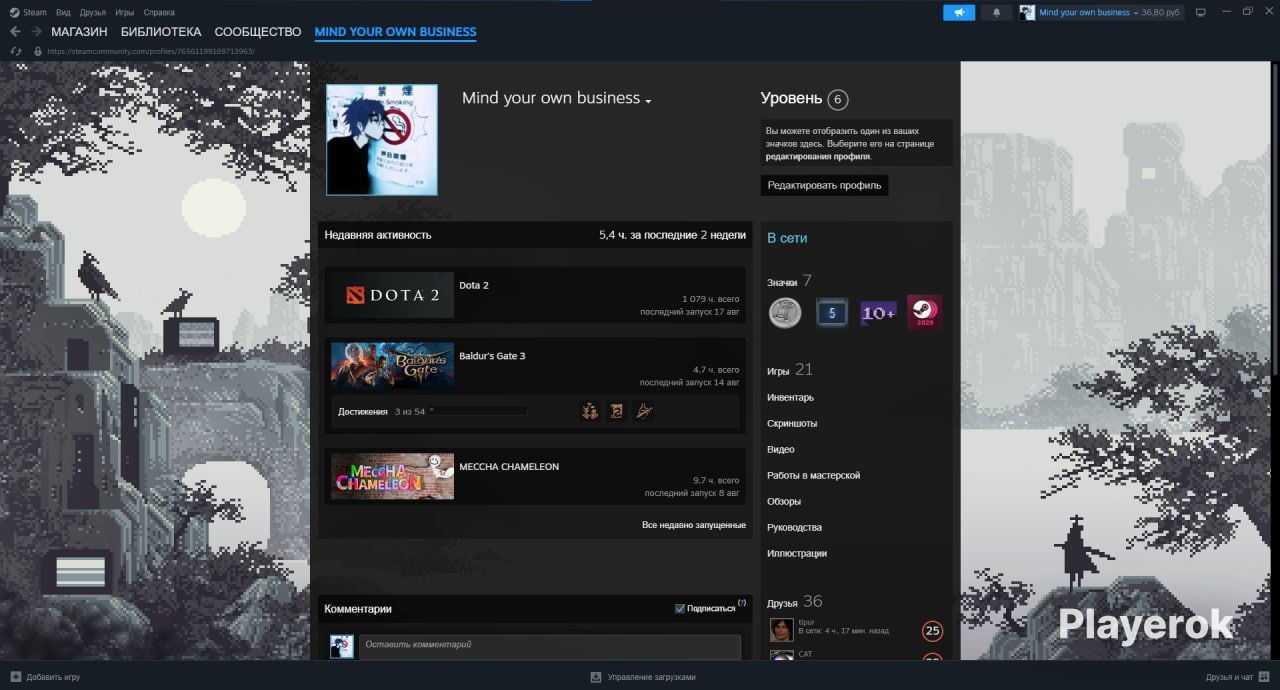Click the MECCHA CHAMELEON title text

509,467
